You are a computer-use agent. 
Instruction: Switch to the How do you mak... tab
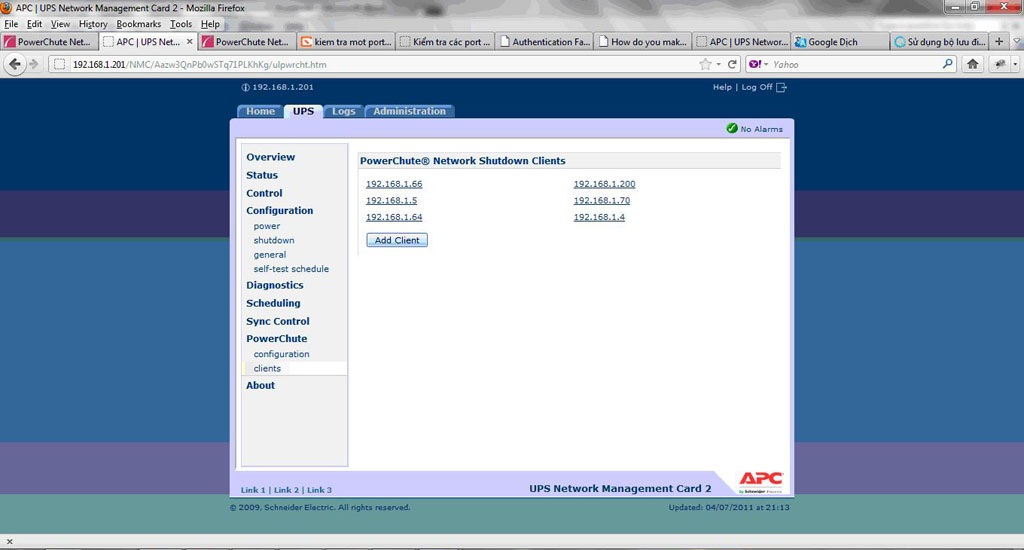643,41
